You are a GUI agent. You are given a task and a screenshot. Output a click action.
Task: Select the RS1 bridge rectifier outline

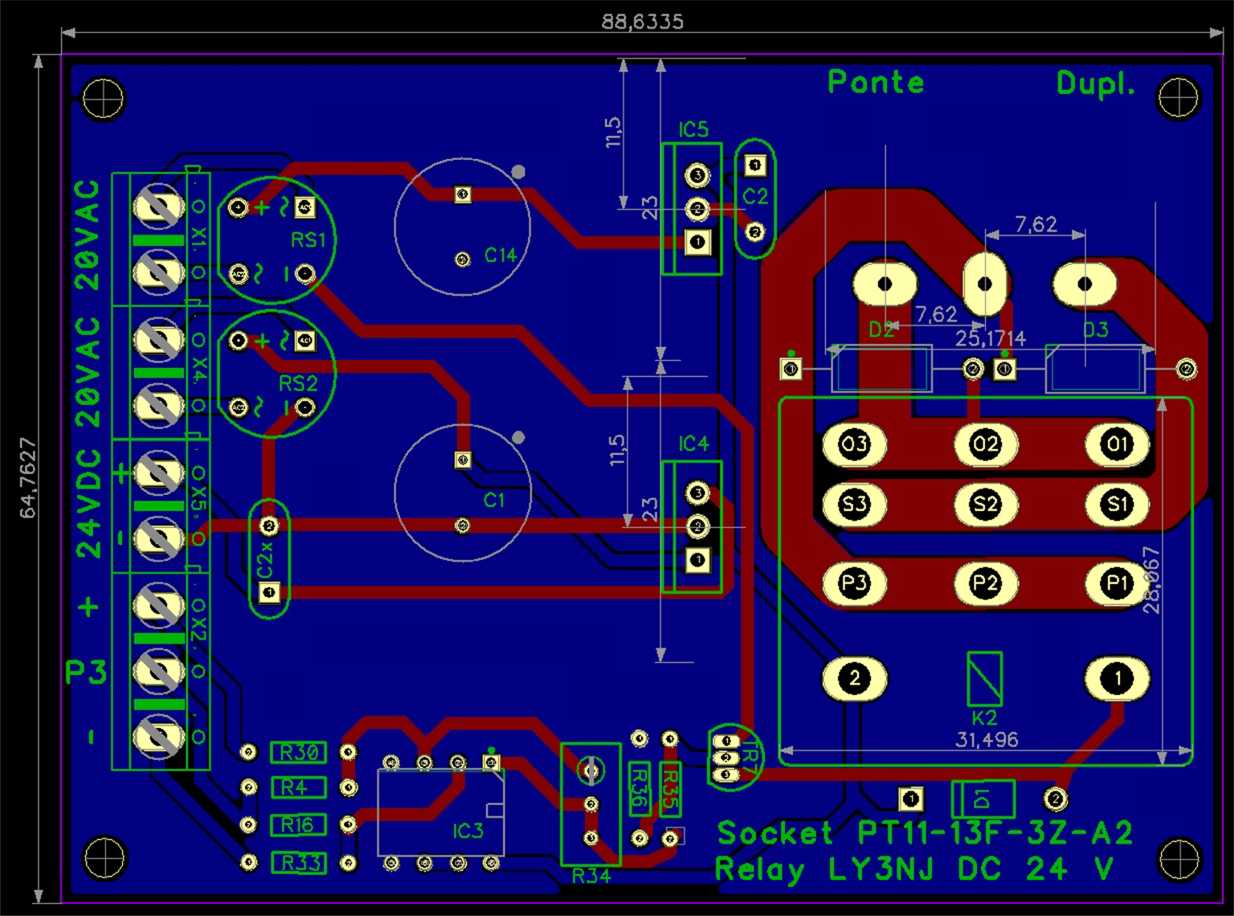pos(277,240)
